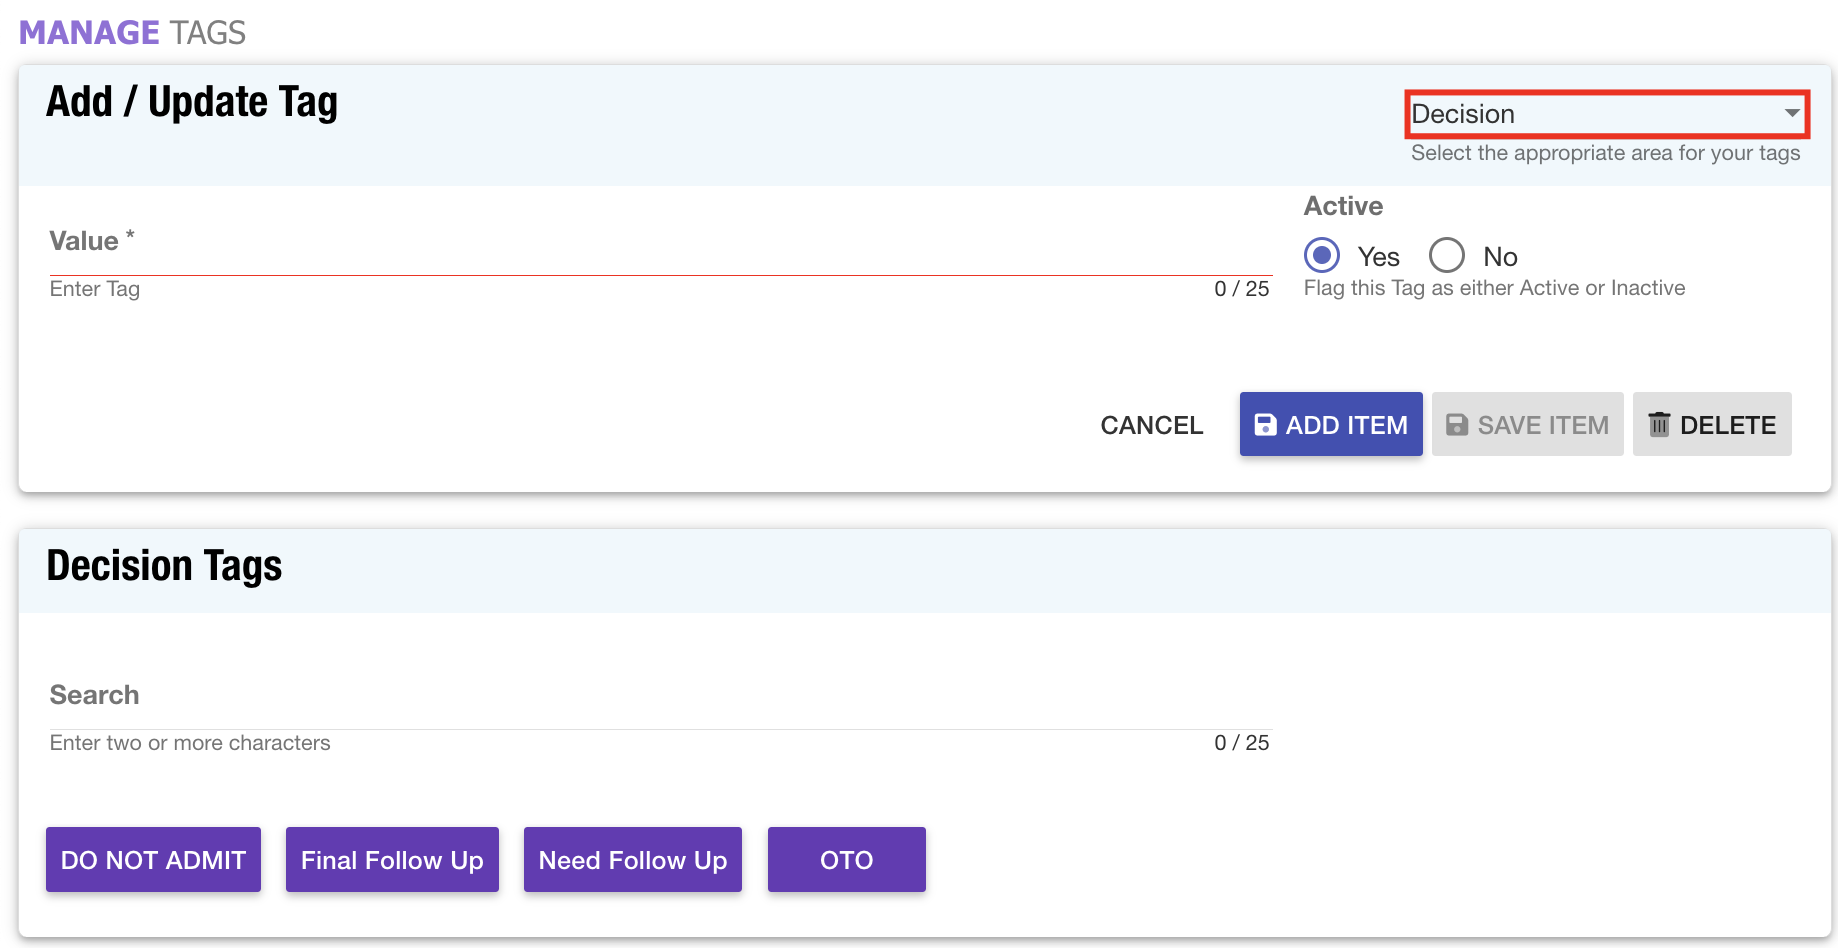Select the Final Follow Up tag

coord(392,860)
